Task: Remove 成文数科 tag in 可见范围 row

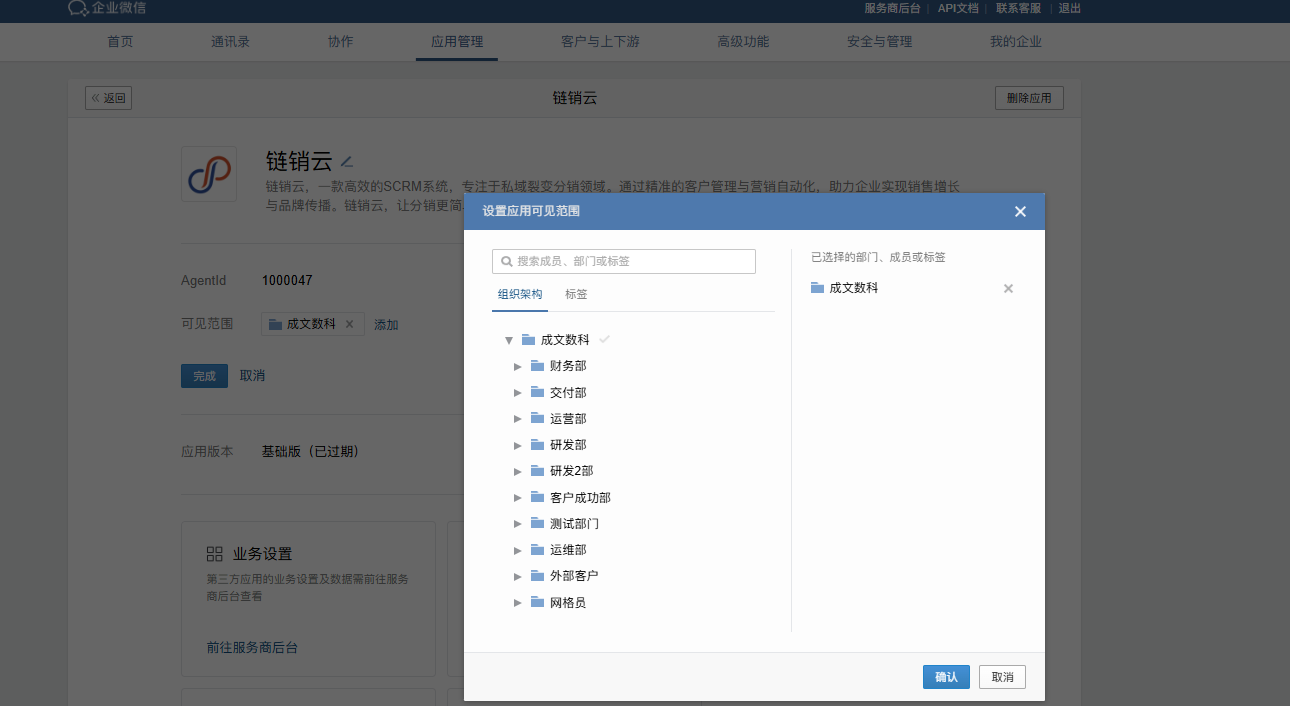Action: pyautogui.click(x=349, y=324)
